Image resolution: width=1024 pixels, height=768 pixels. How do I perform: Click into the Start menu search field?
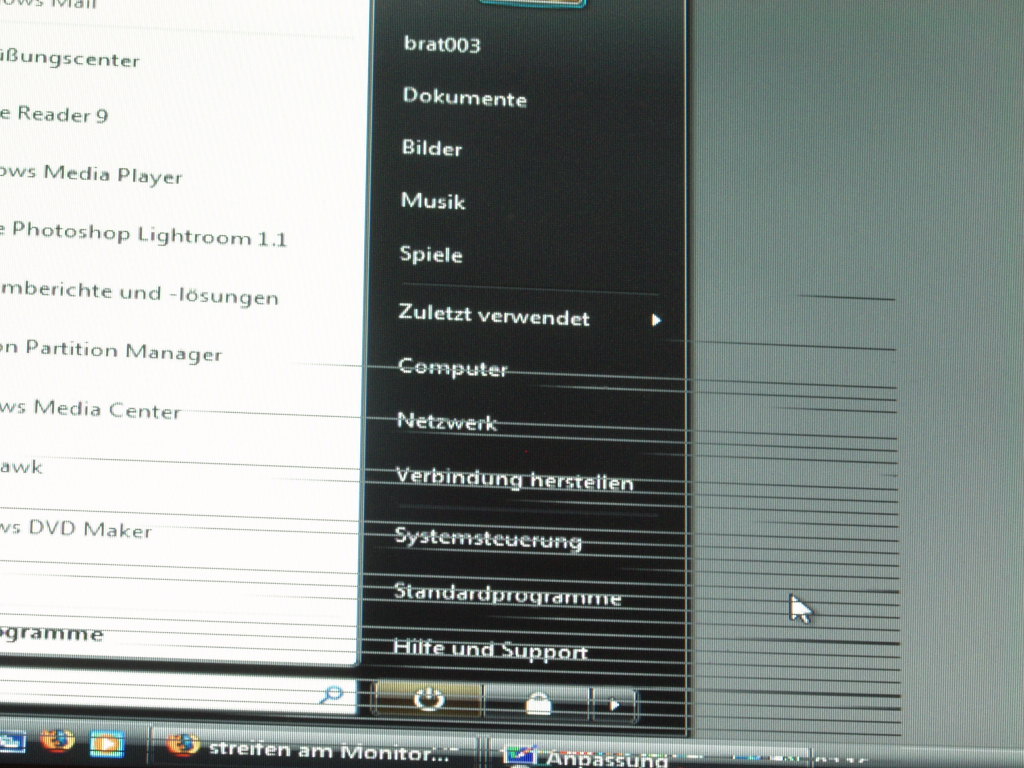176,692
